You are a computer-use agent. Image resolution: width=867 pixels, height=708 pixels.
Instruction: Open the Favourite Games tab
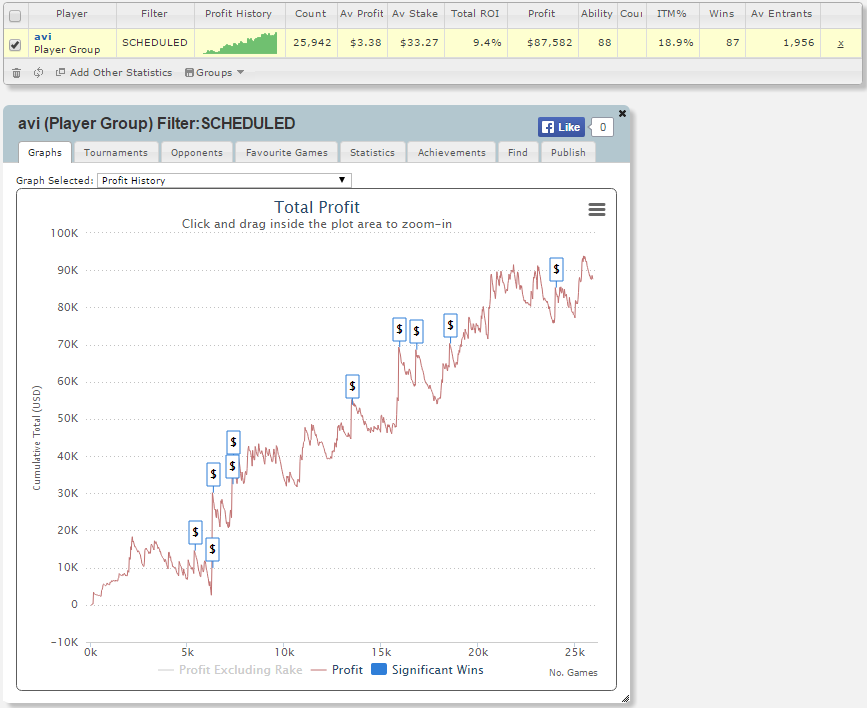[x=286, y=153]
